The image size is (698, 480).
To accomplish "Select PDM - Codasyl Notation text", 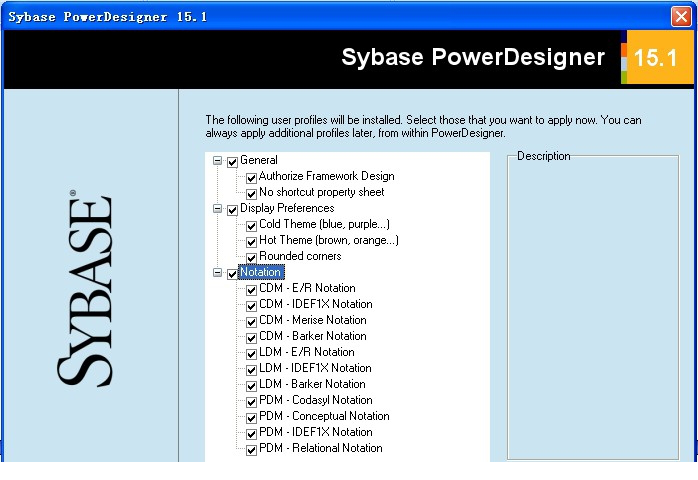I will click(316, 401).
